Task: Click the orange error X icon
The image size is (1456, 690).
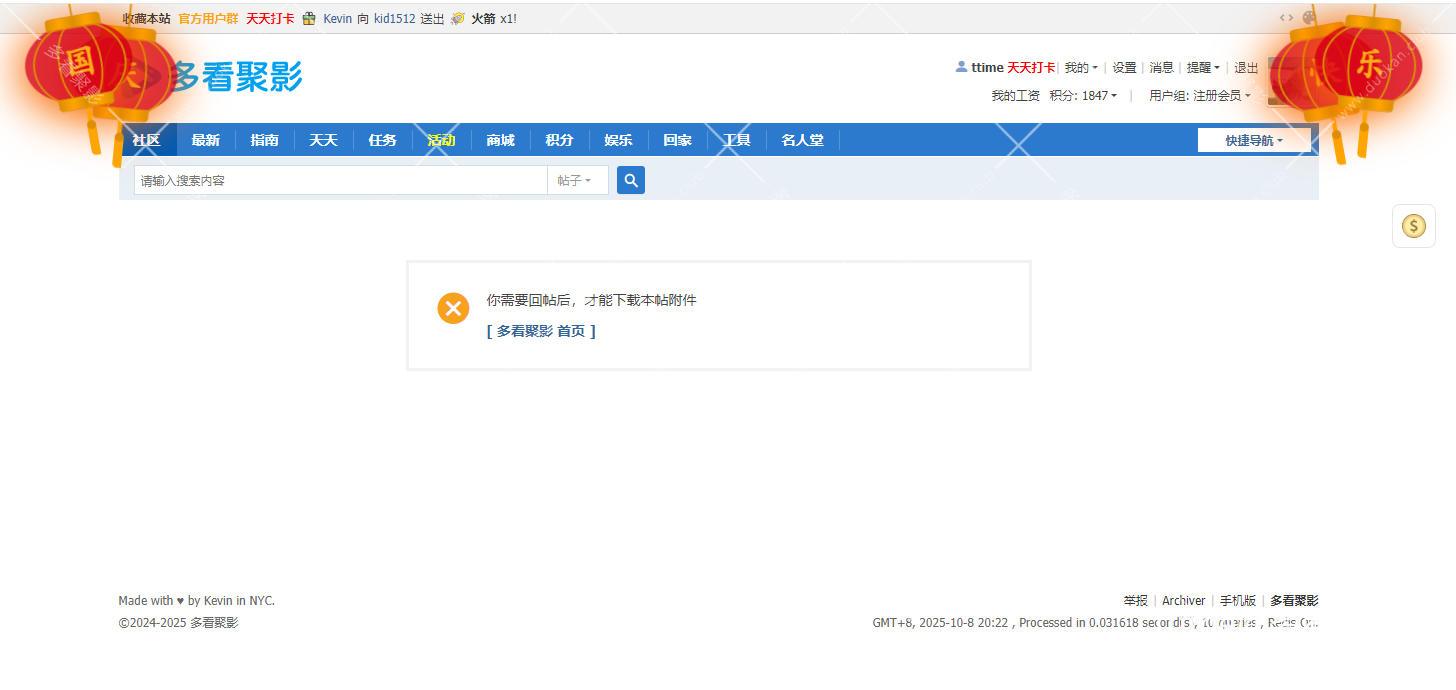Action: point(453,308)
